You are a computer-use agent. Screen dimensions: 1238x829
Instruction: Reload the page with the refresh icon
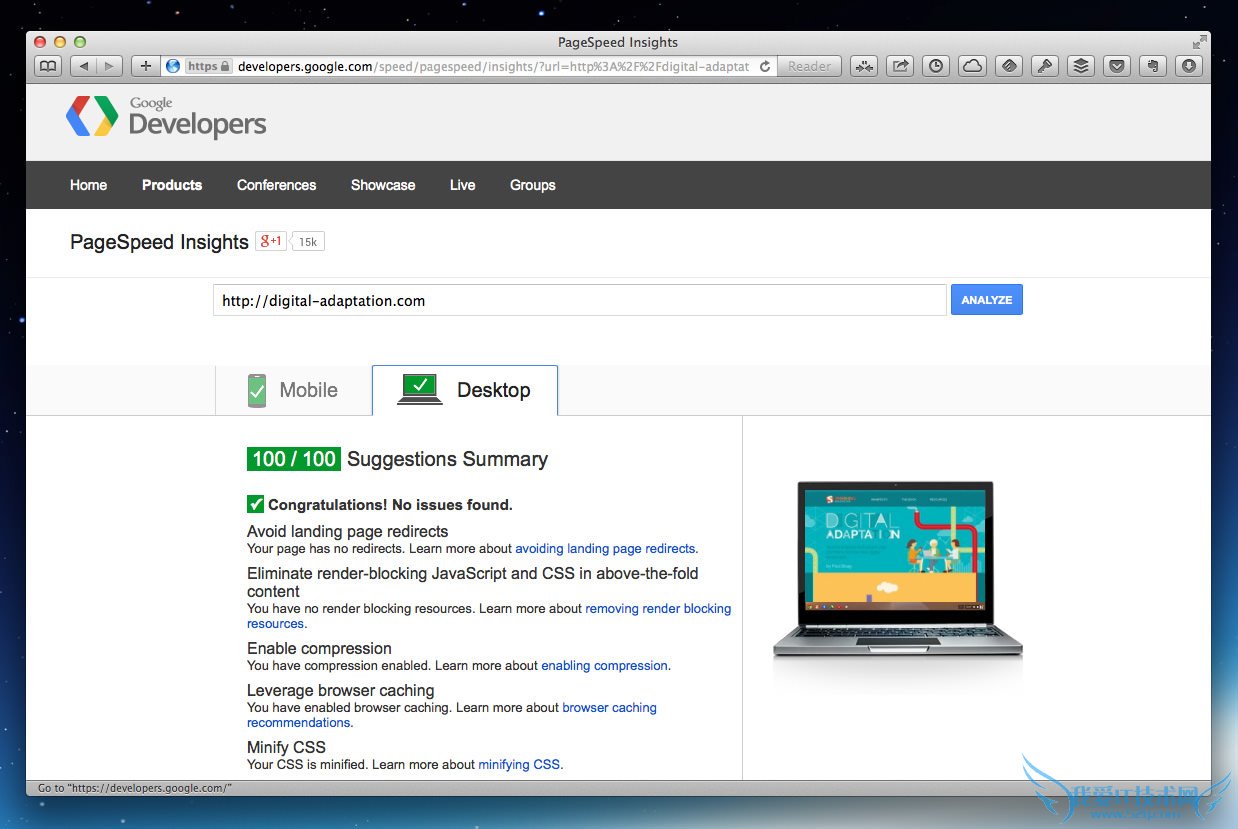765,67
